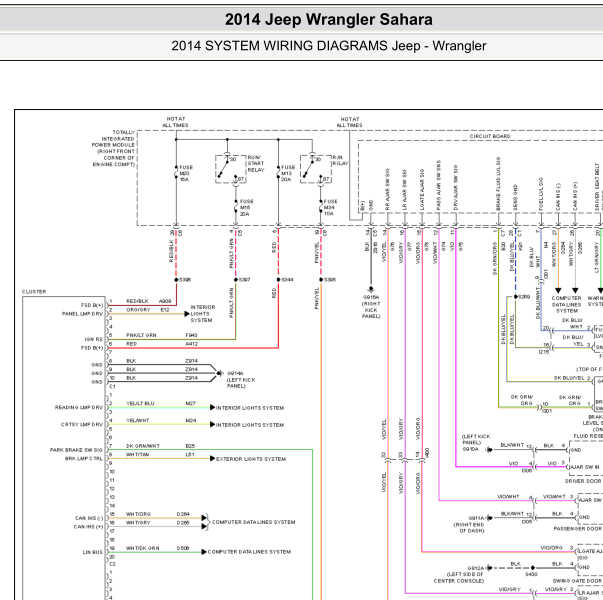
Task: Click circuit code 'D508' on WHT/DK GRN wire
Action: tap(183, 548)
